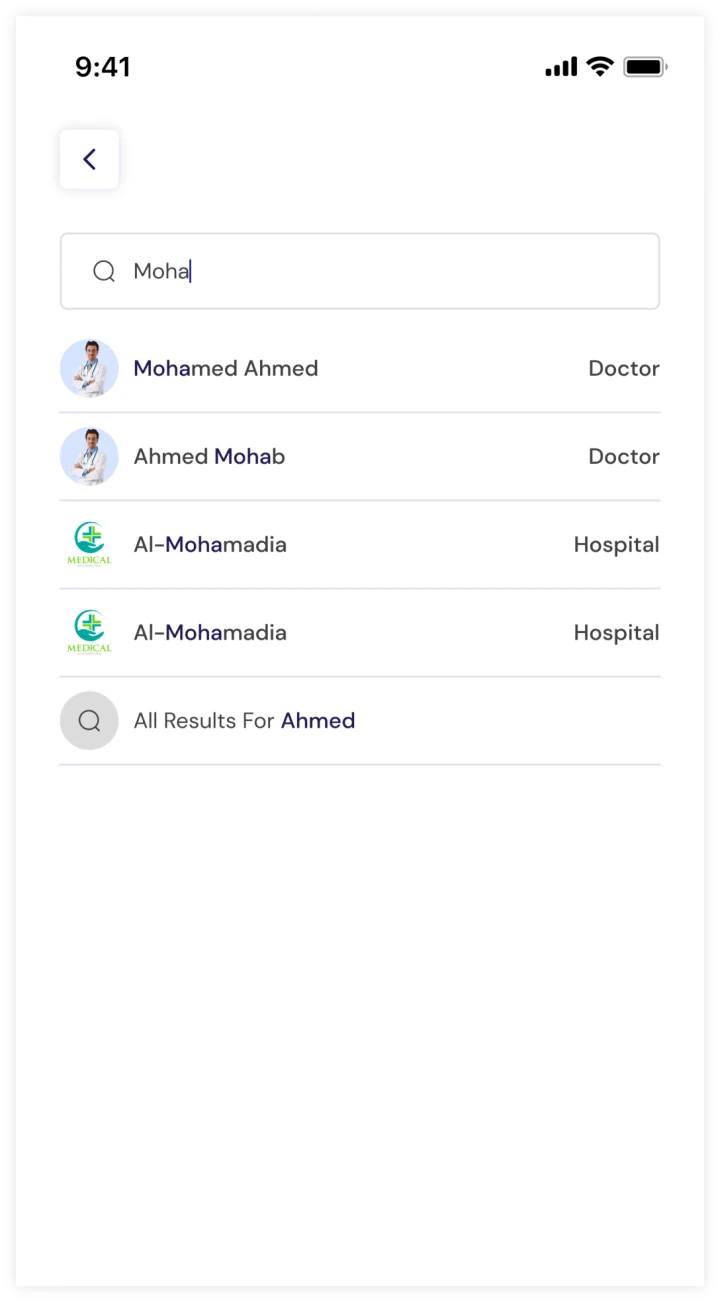Click the magnifier icon in search field
Viewport: 720px width, 1302px height.
tap(104, 271)
